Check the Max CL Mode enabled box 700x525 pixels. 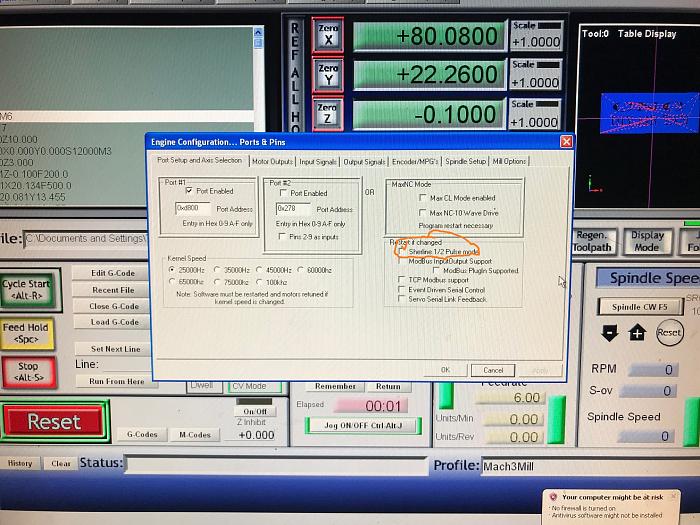tap(422, 198)
